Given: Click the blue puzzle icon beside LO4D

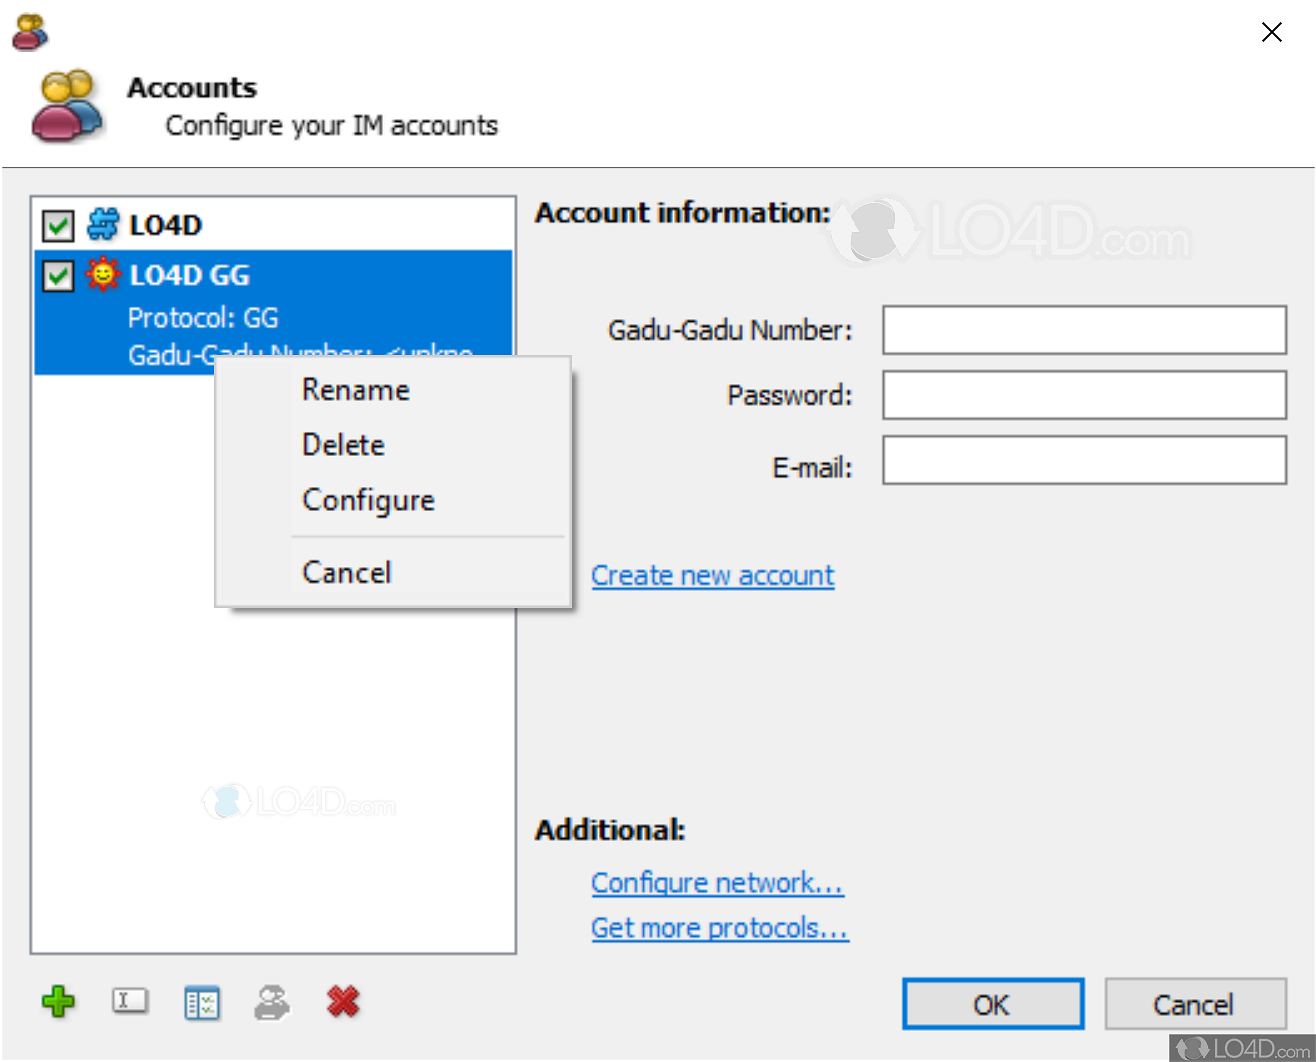Looking at the screenshot, I should click(x=103, y=225).
